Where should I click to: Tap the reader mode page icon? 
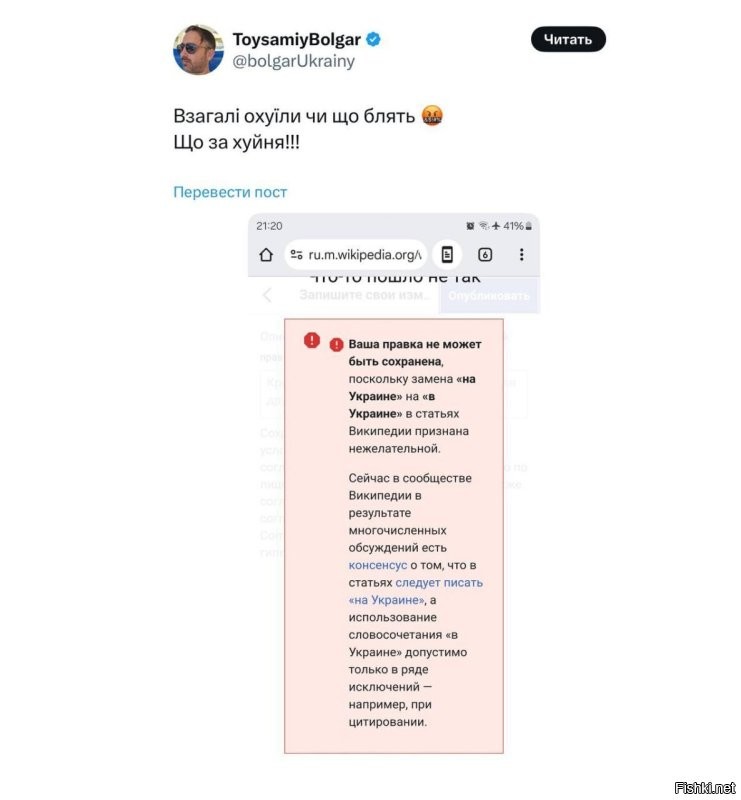pyautogui.click(x=447, y=254)
